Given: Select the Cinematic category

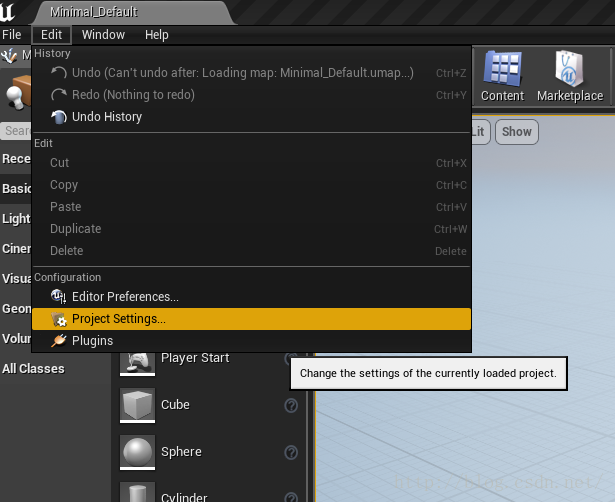Looking at the screenshot, I should (x=16, y=249).
